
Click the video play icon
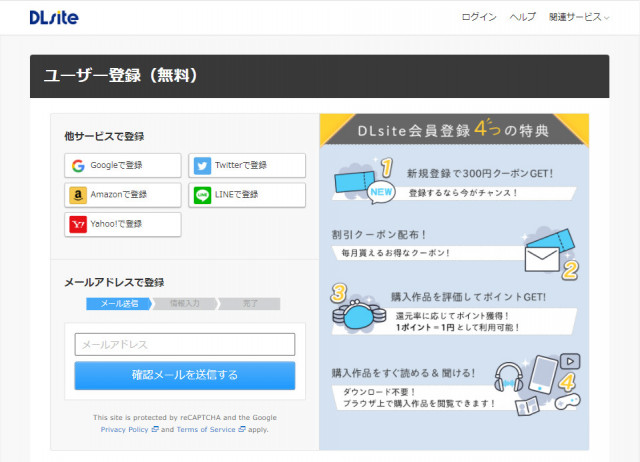(570, 361)
